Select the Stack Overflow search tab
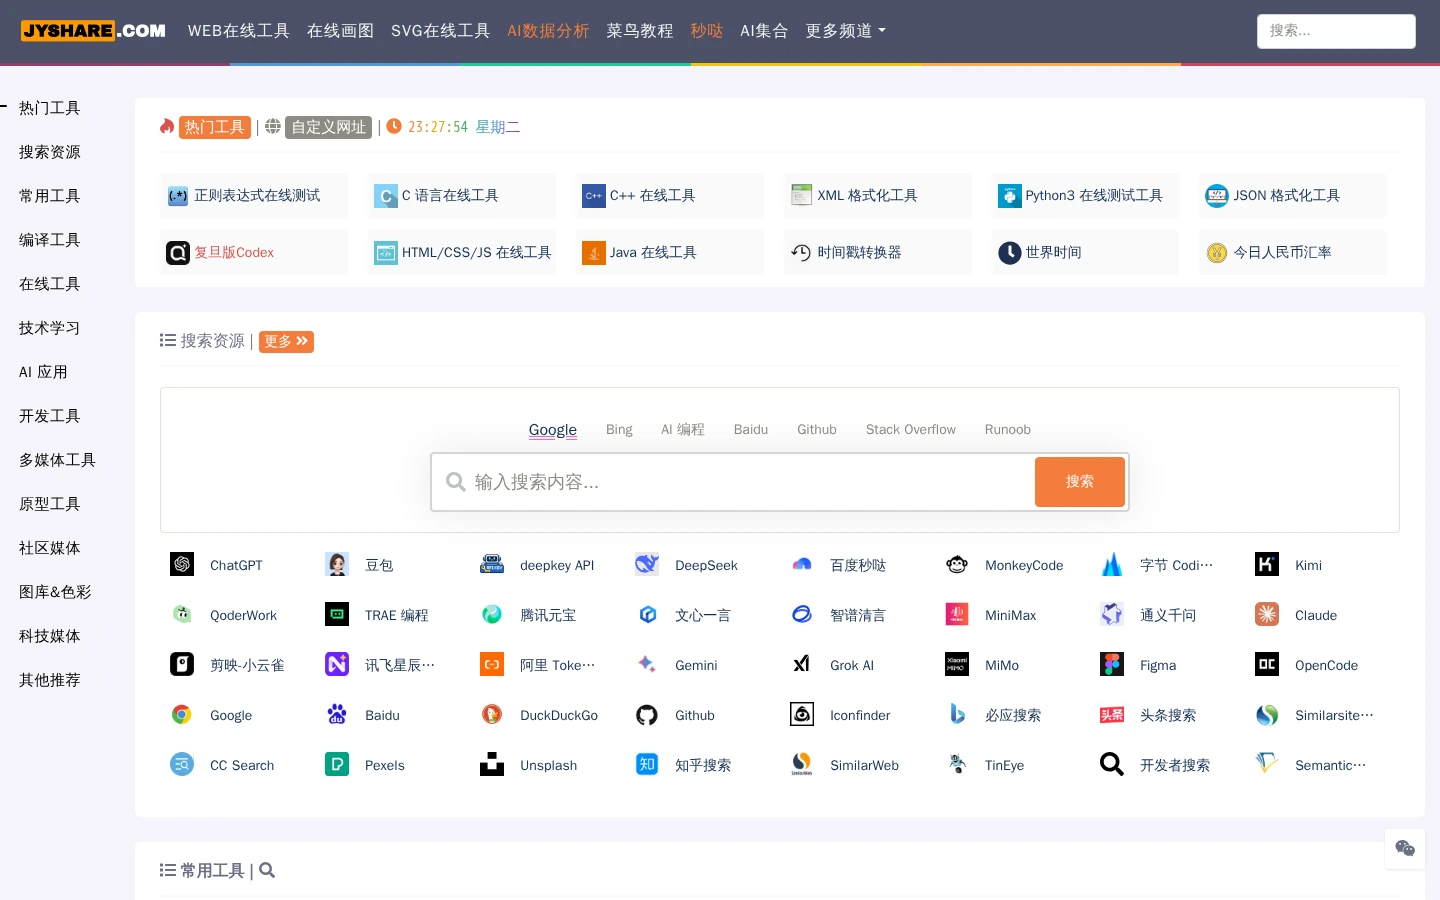The width and height of the screenshot is (1440, 900). point(911,429)
